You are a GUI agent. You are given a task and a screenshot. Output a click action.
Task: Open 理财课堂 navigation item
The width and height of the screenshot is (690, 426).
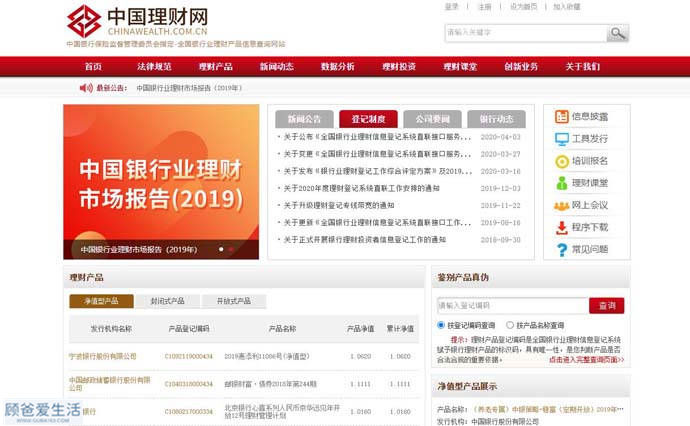460,66
